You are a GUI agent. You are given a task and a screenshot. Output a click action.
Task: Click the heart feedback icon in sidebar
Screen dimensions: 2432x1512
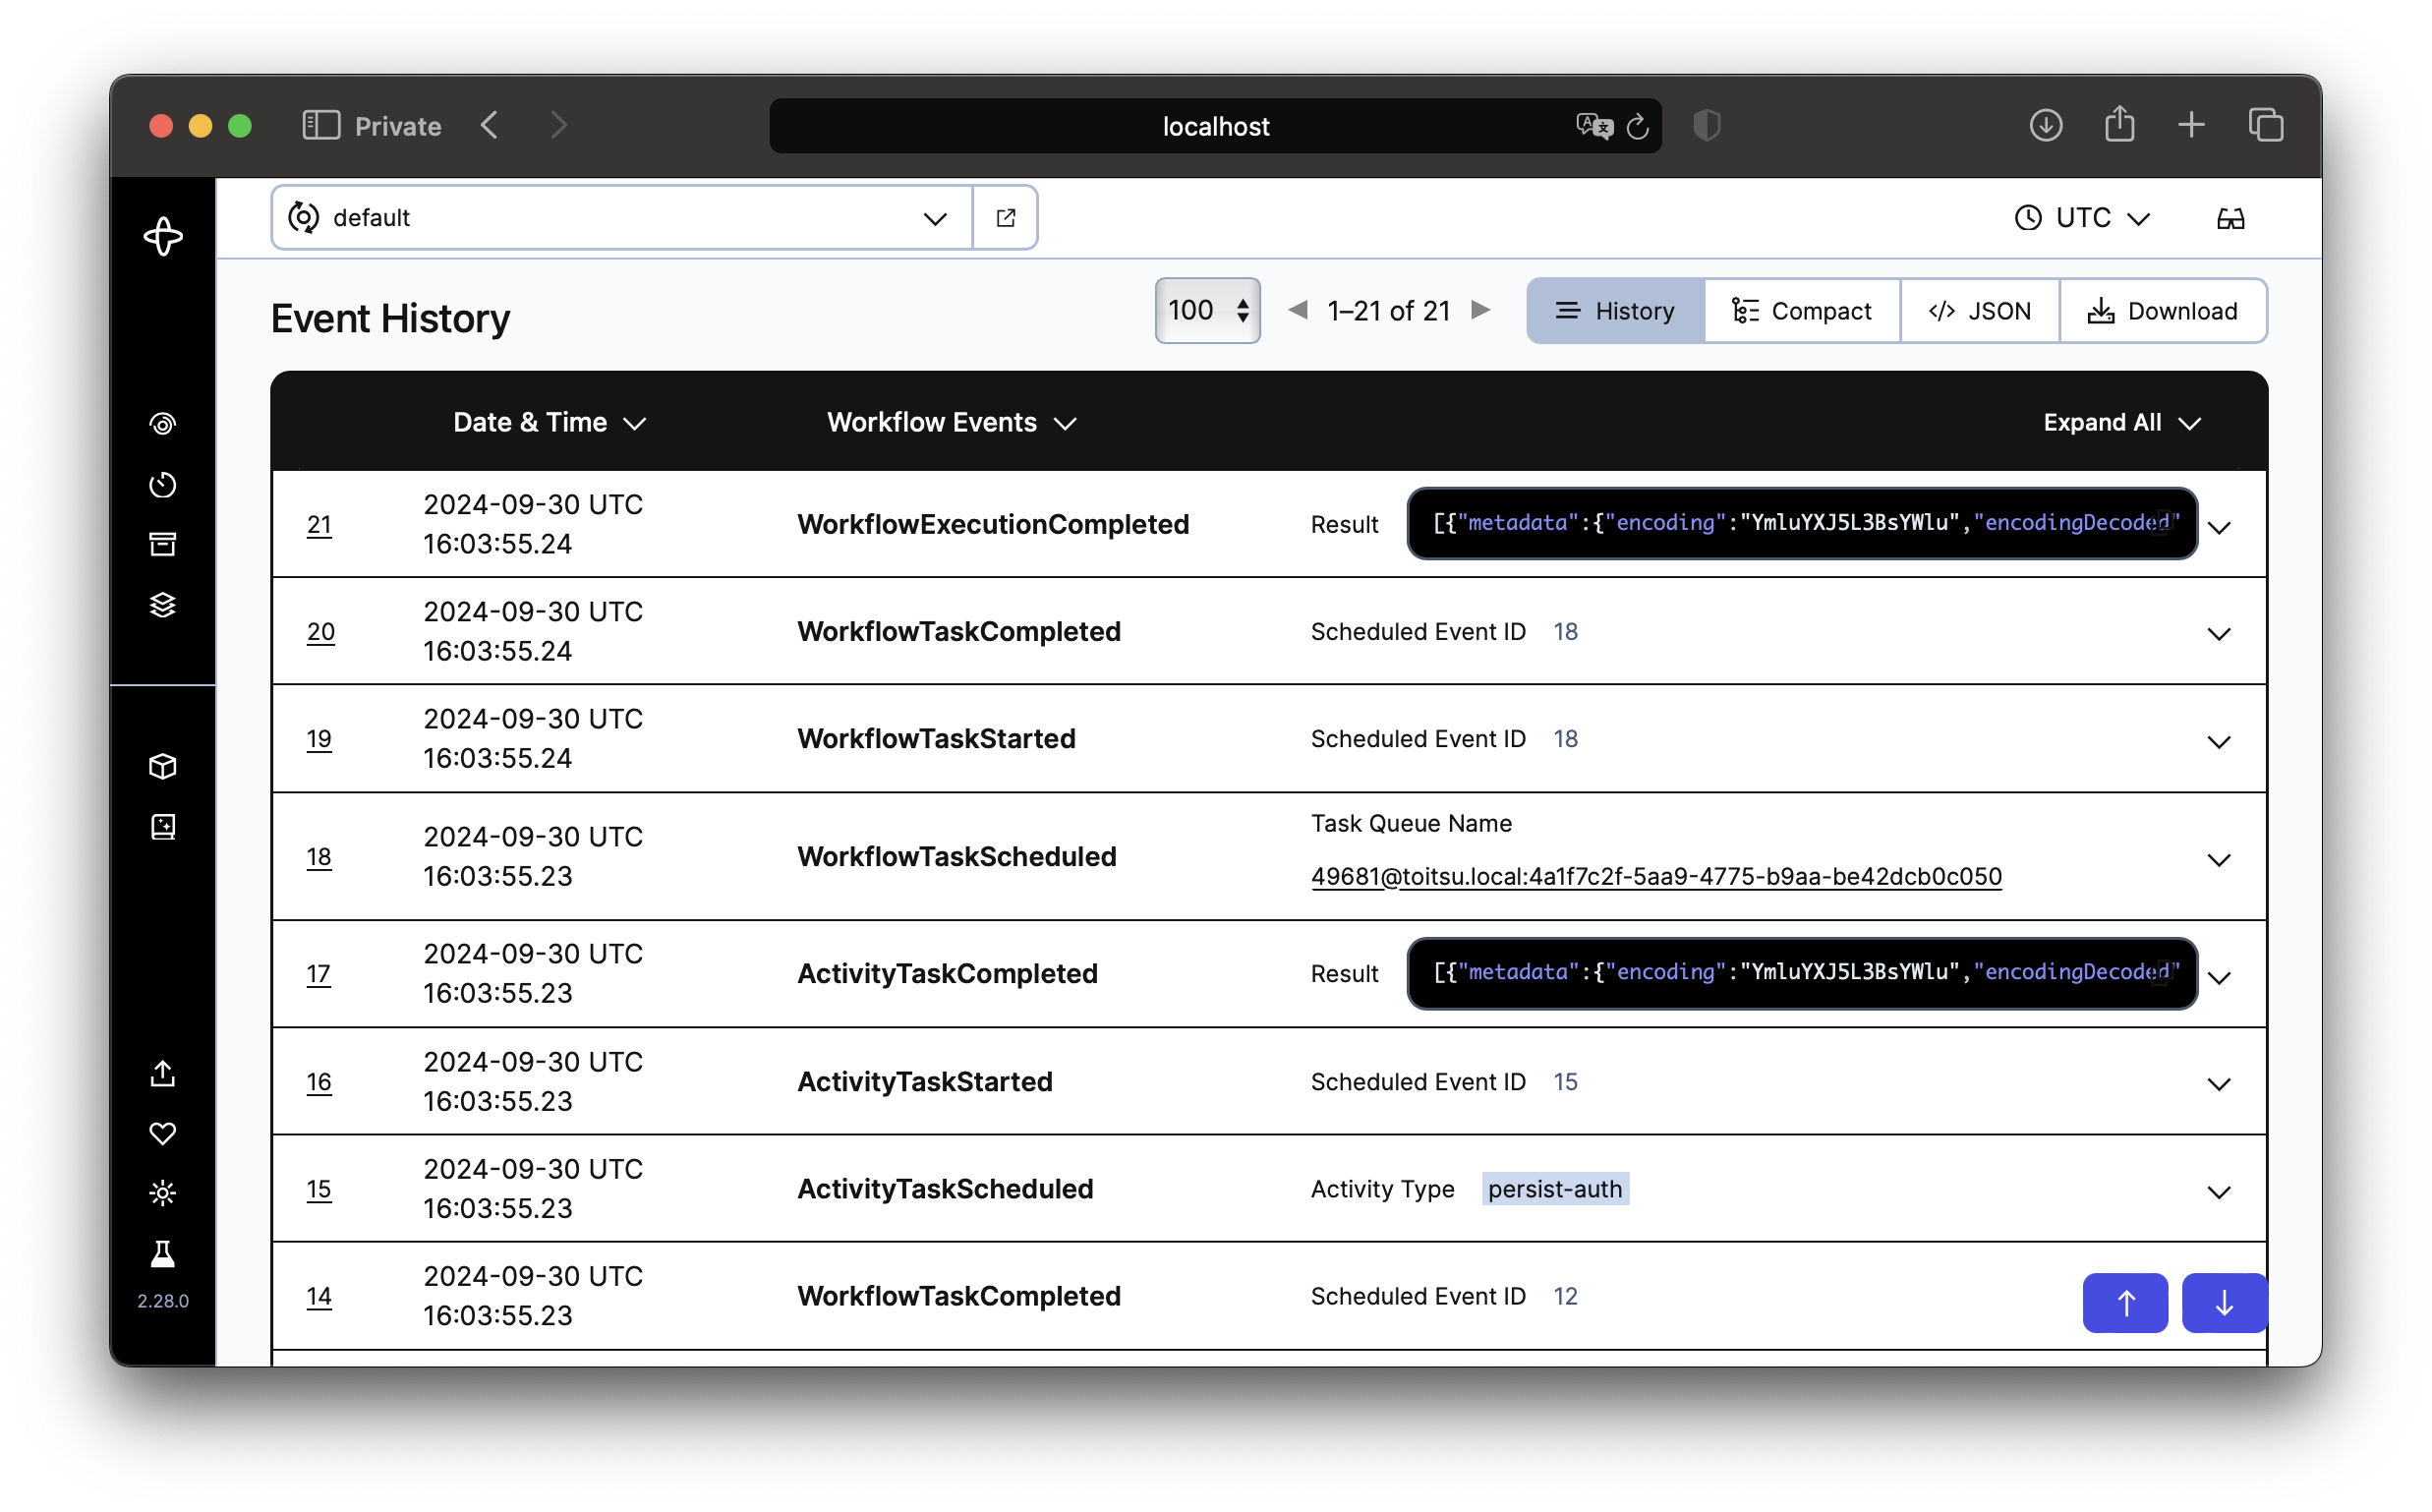(163, 1136)
